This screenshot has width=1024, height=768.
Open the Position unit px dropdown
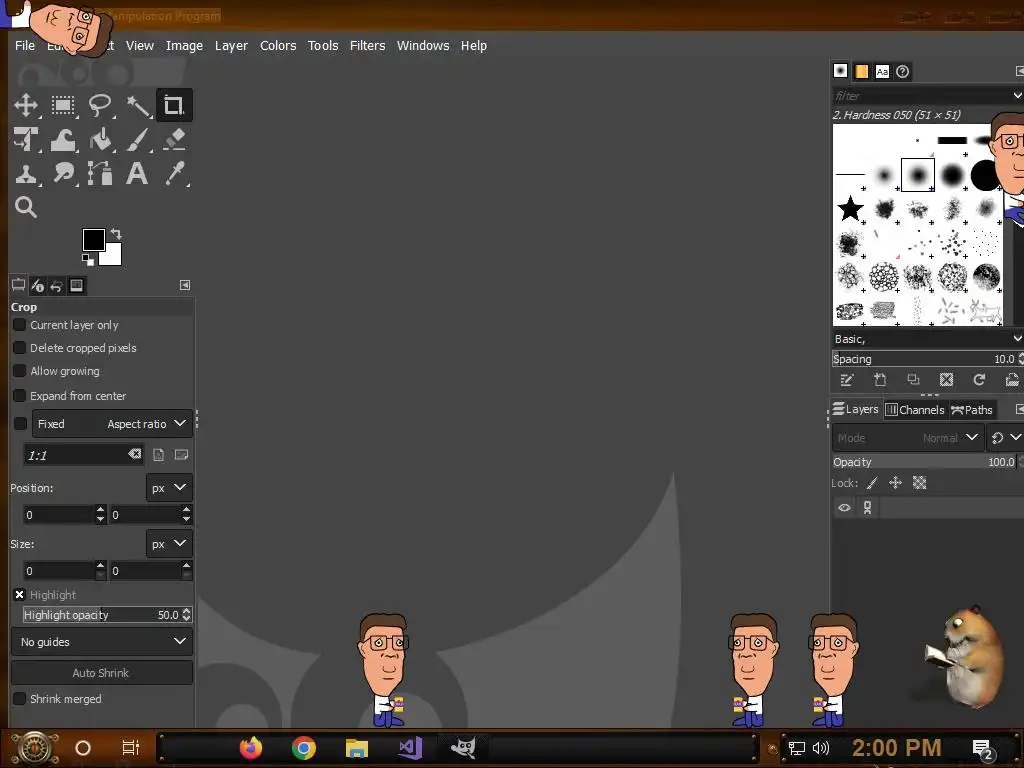pos(169,488)
